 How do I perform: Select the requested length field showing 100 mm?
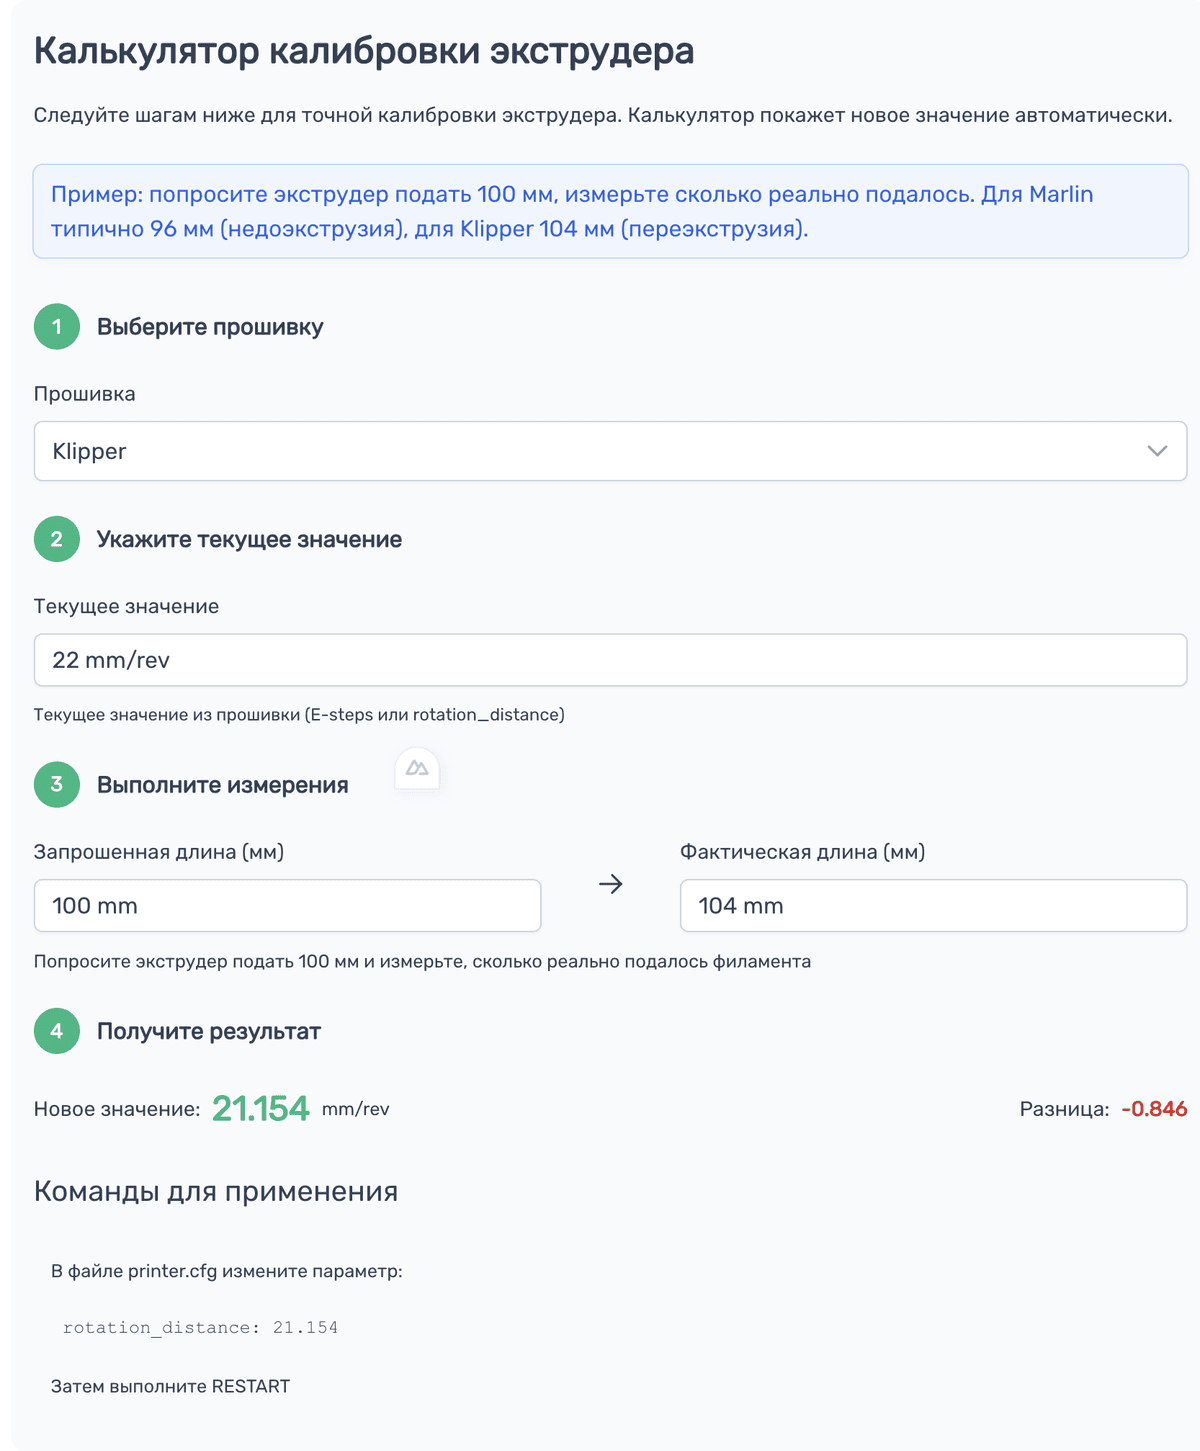pos(287,905)
